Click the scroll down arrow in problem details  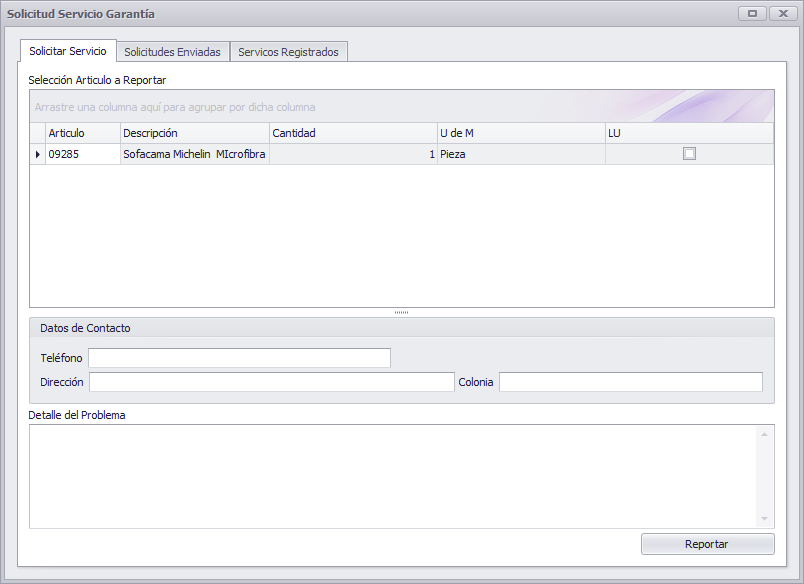765,519
